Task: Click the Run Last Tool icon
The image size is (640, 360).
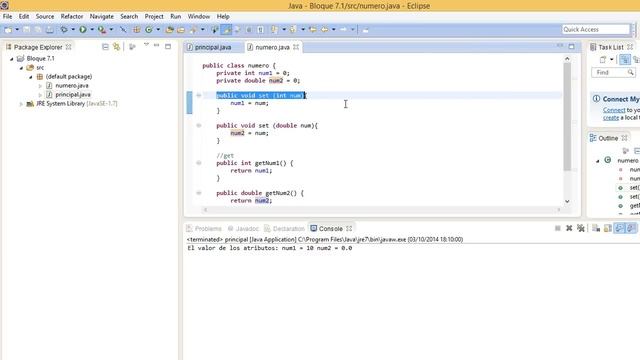Action: point(102,29)
